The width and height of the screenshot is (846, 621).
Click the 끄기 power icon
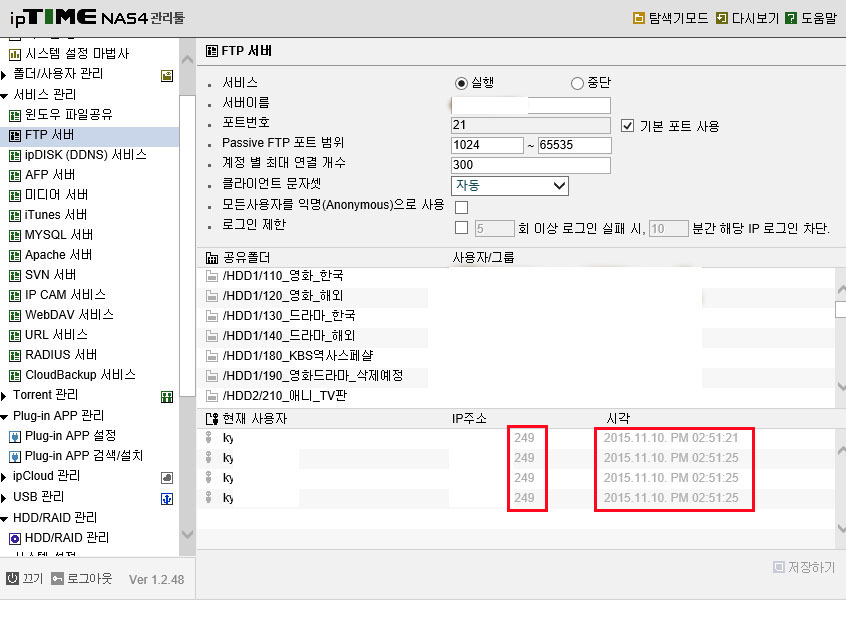tap(12, 578)
